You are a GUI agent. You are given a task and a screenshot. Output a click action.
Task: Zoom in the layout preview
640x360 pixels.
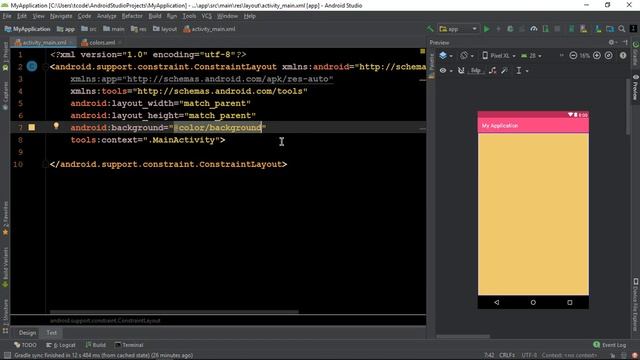click(597, 56)
